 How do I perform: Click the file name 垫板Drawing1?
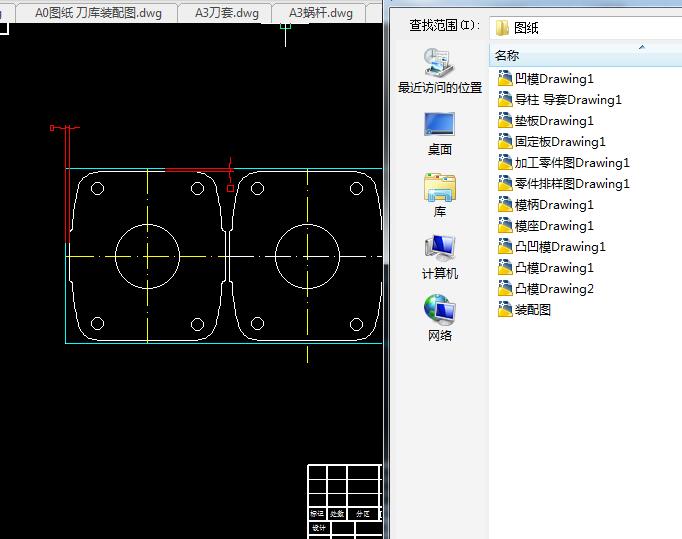pyautogui.click(x=554, y=121)
